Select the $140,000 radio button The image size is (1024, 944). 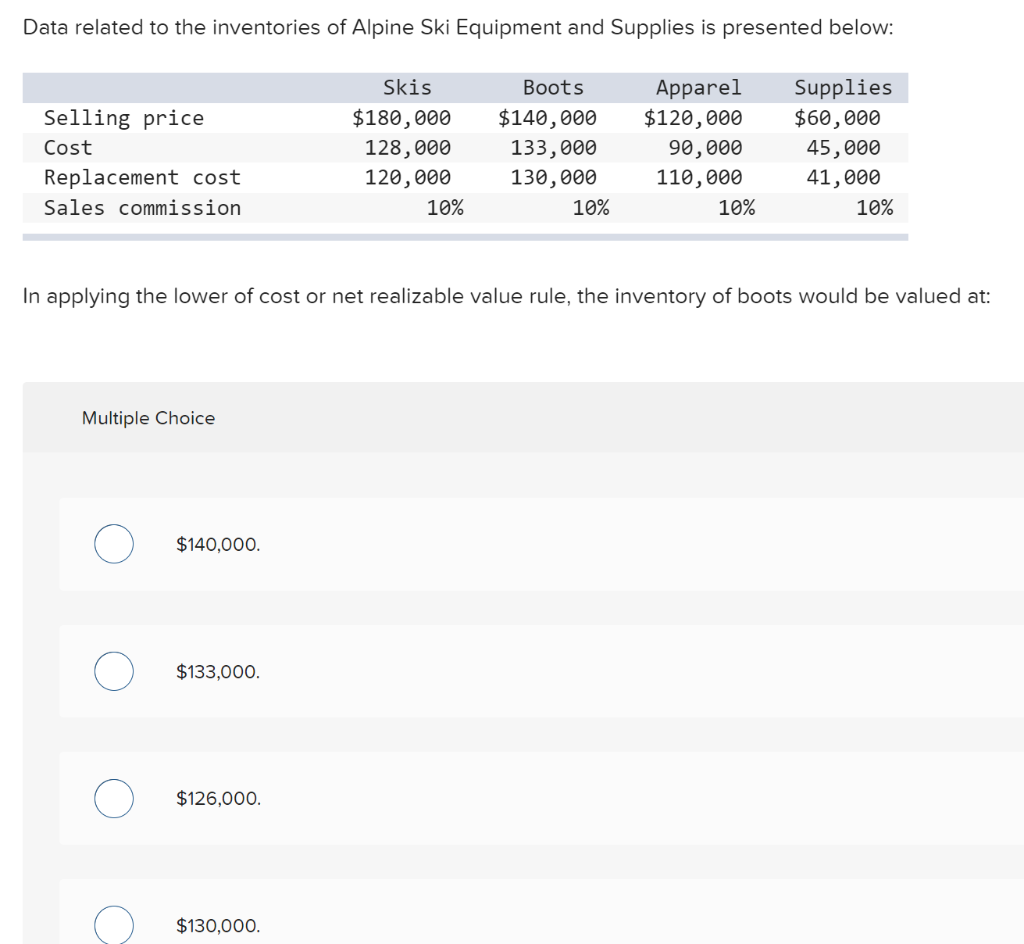click(x=113, y=544)
